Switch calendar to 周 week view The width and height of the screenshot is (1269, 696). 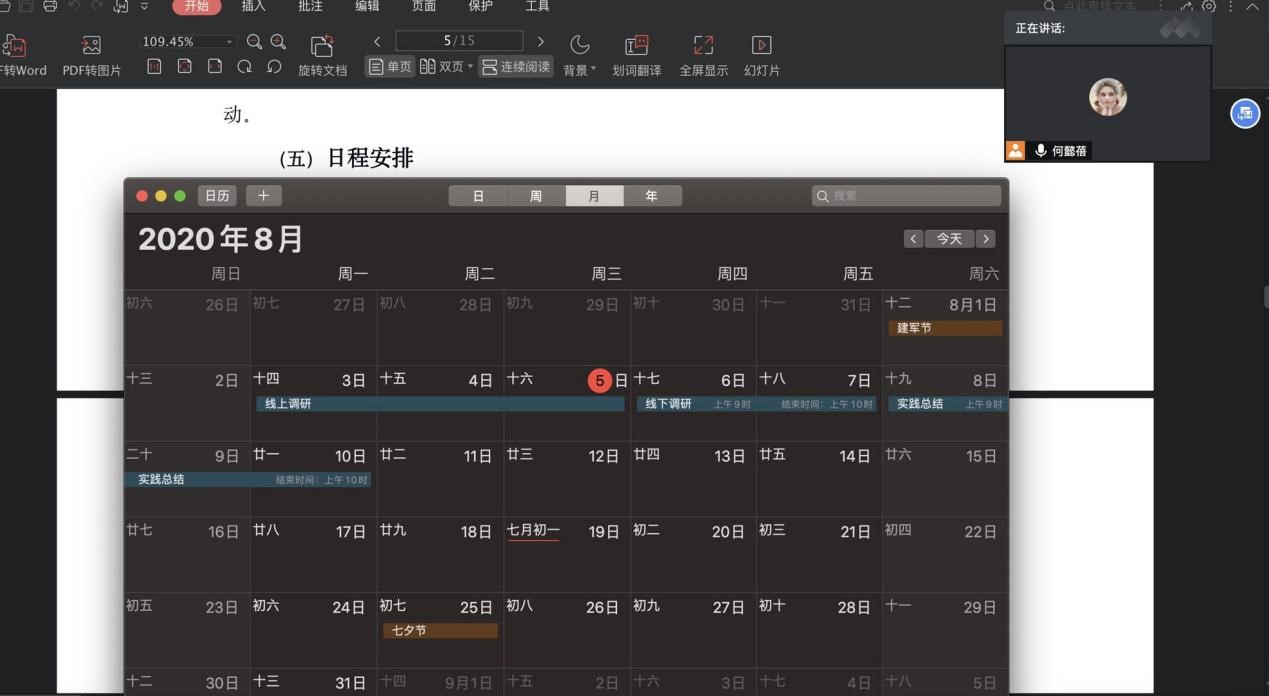tap(536, 196)
